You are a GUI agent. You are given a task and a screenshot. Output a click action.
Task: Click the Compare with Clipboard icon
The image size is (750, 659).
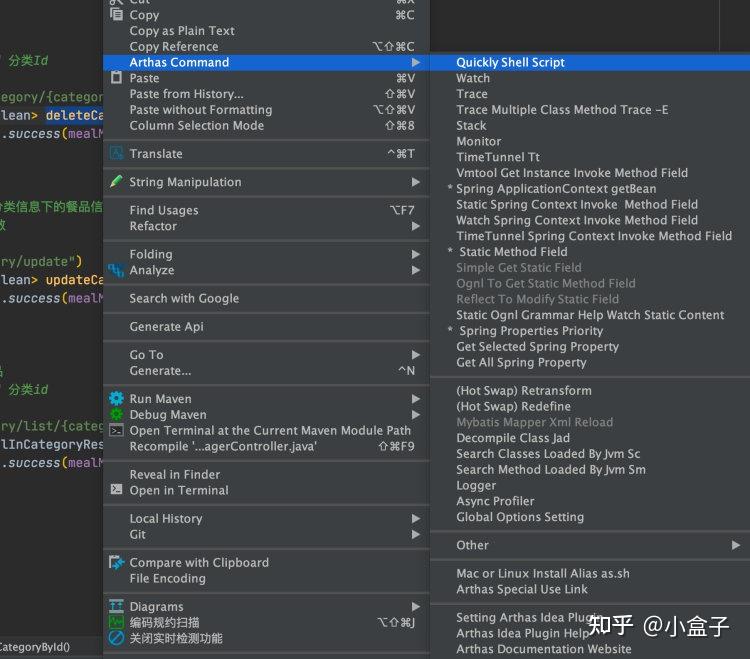tap(116, 562)
